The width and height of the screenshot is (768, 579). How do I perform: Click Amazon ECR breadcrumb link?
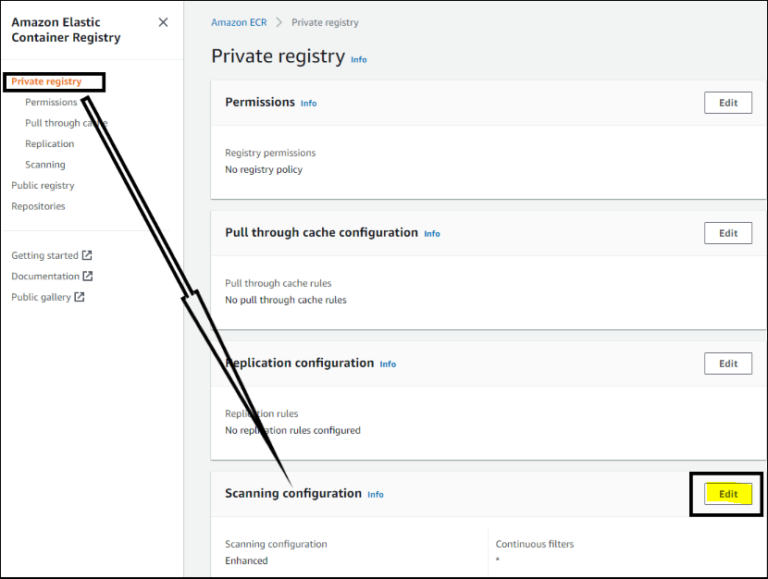[x=239, y=23]
